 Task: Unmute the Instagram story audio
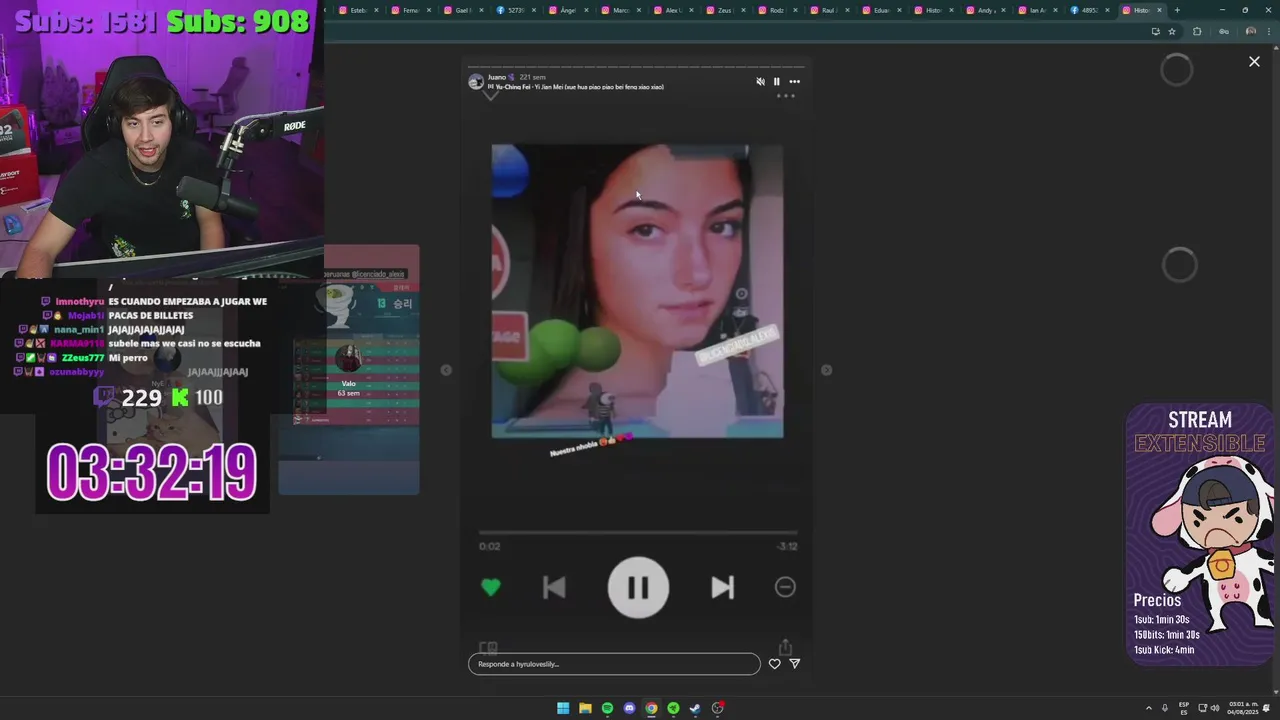[x=760, y=82]
